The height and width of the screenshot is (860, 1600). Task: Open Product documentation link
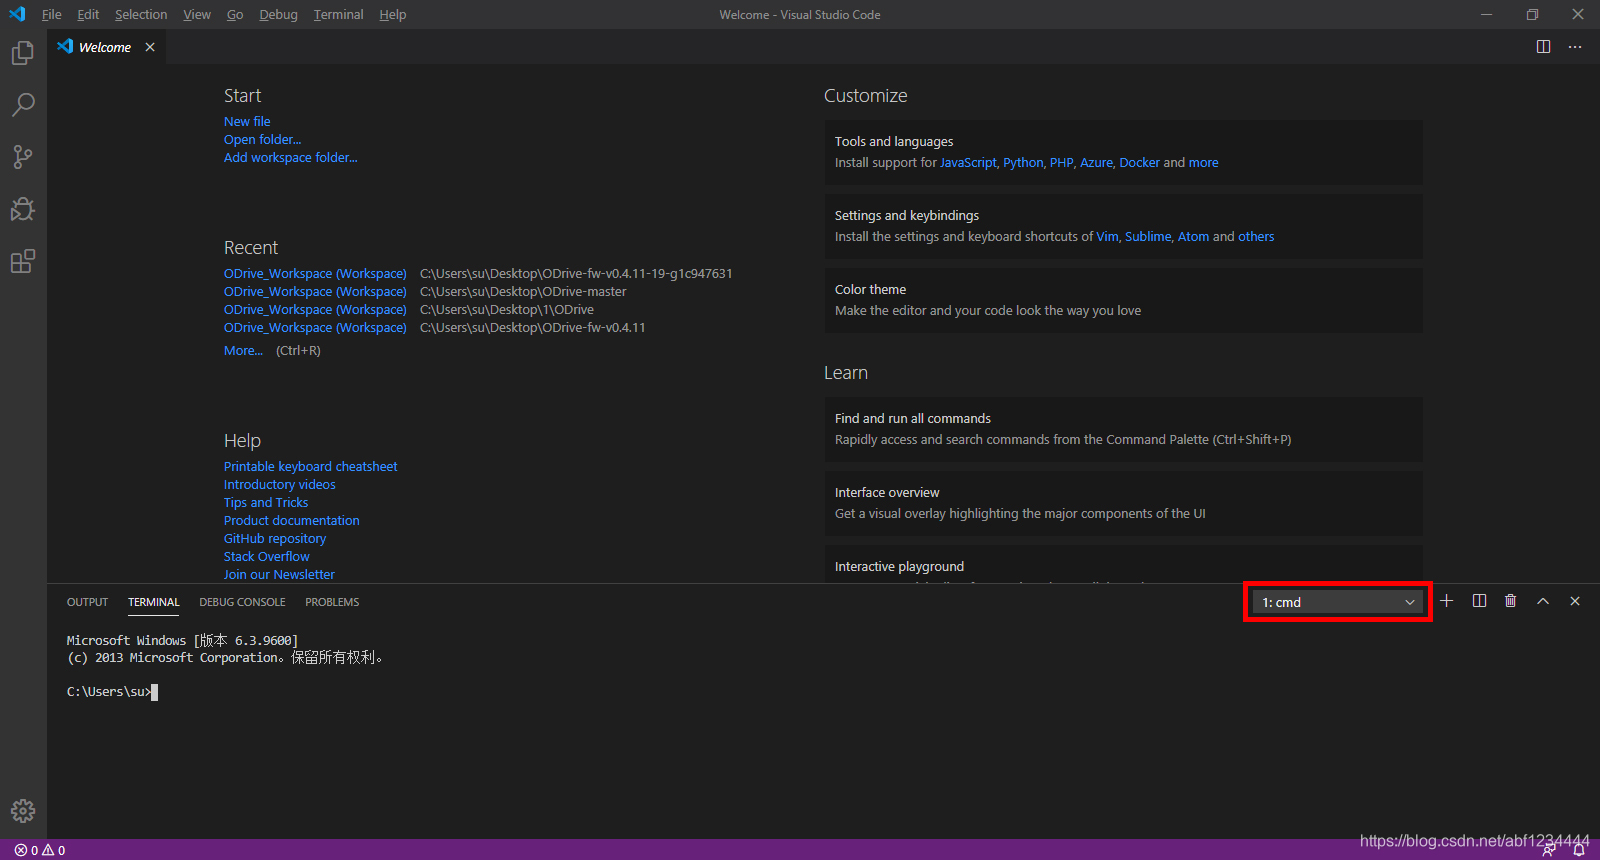[291, 520]
